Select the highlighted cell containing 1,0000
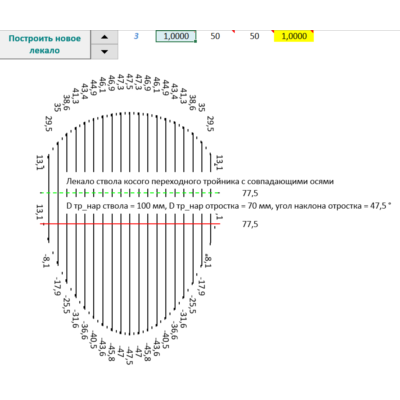Image resolution: width=400 pixels, height=400 pixels. (x=176, y=36)
